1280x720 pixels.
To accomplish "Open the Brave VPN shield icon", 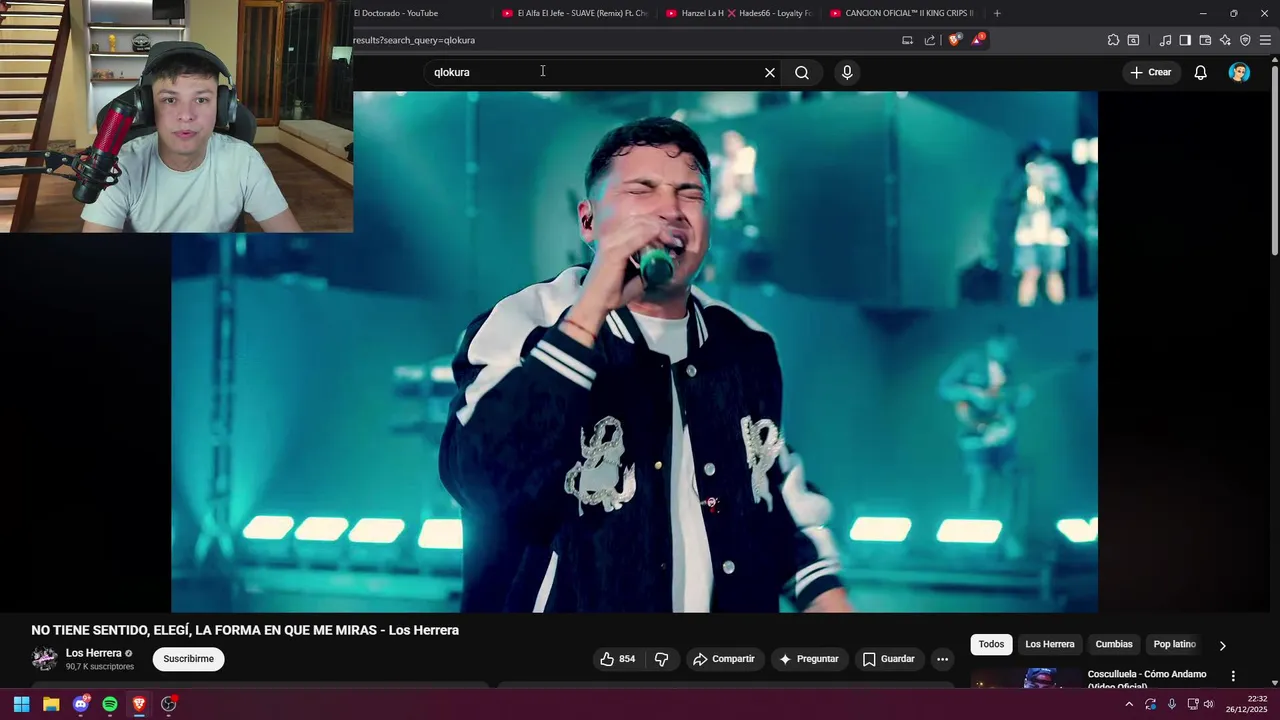I will [1245, 40].
